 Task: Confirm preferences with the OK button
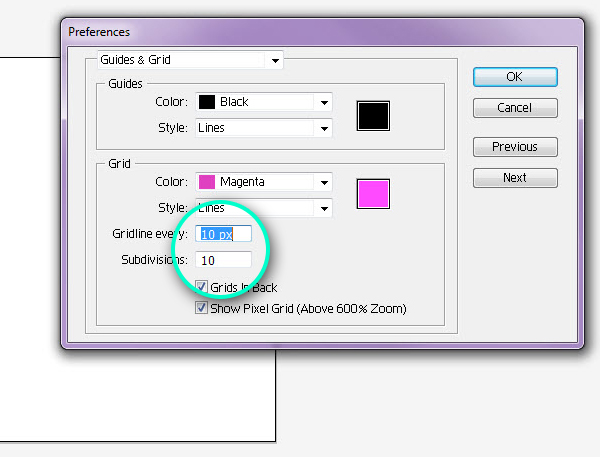[515, 77]
